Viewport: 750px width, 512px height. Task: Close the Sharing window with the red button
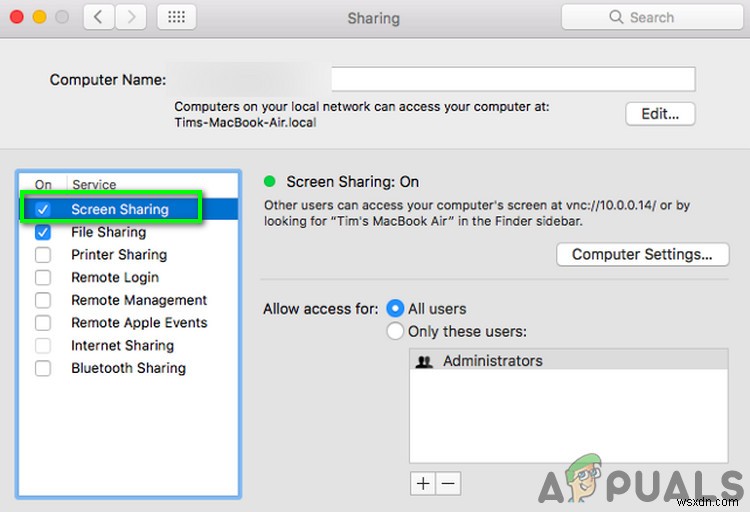coord(17,17)
